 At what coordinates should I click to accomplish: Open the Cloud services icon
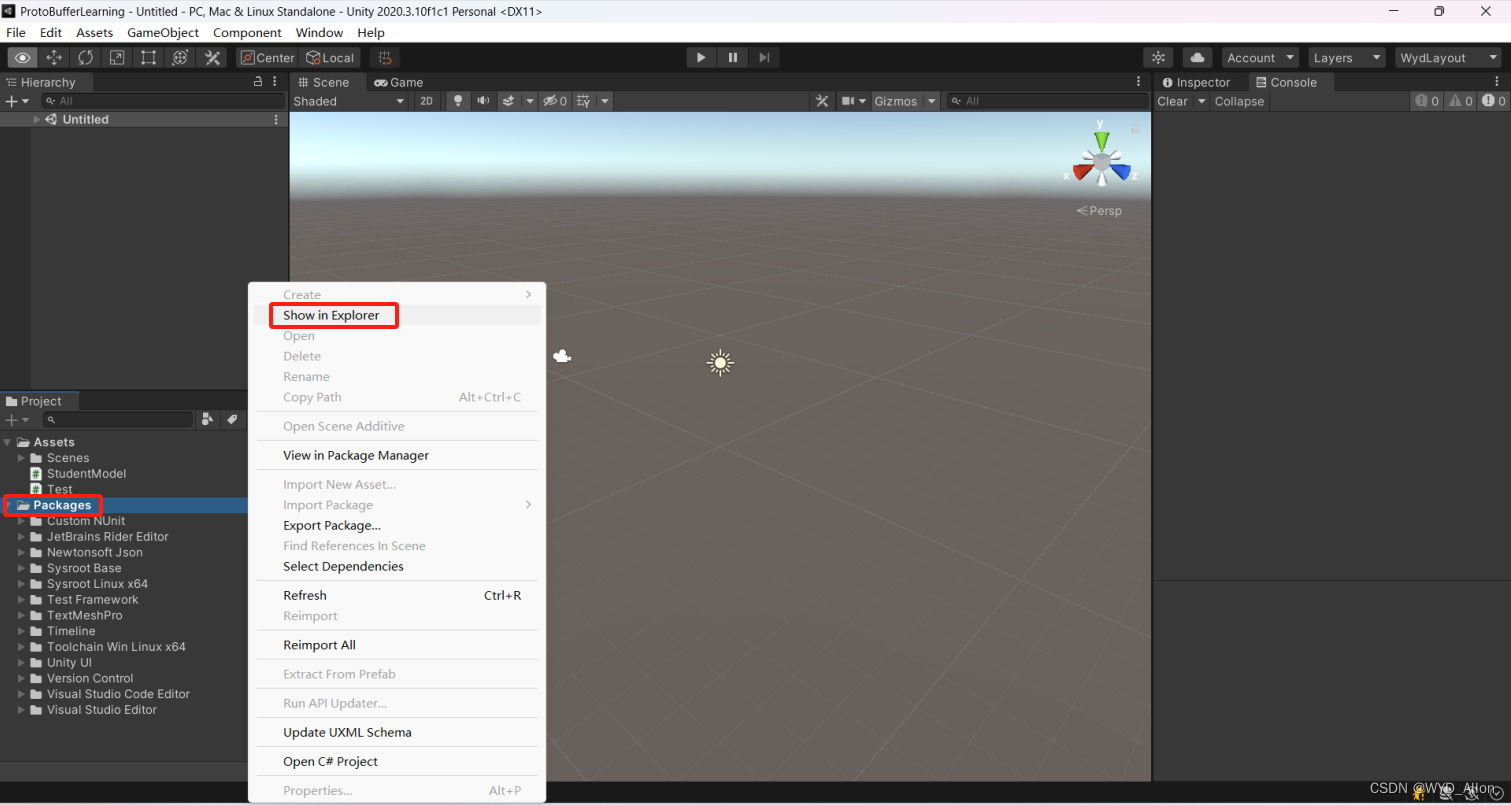coord(1197,58)
